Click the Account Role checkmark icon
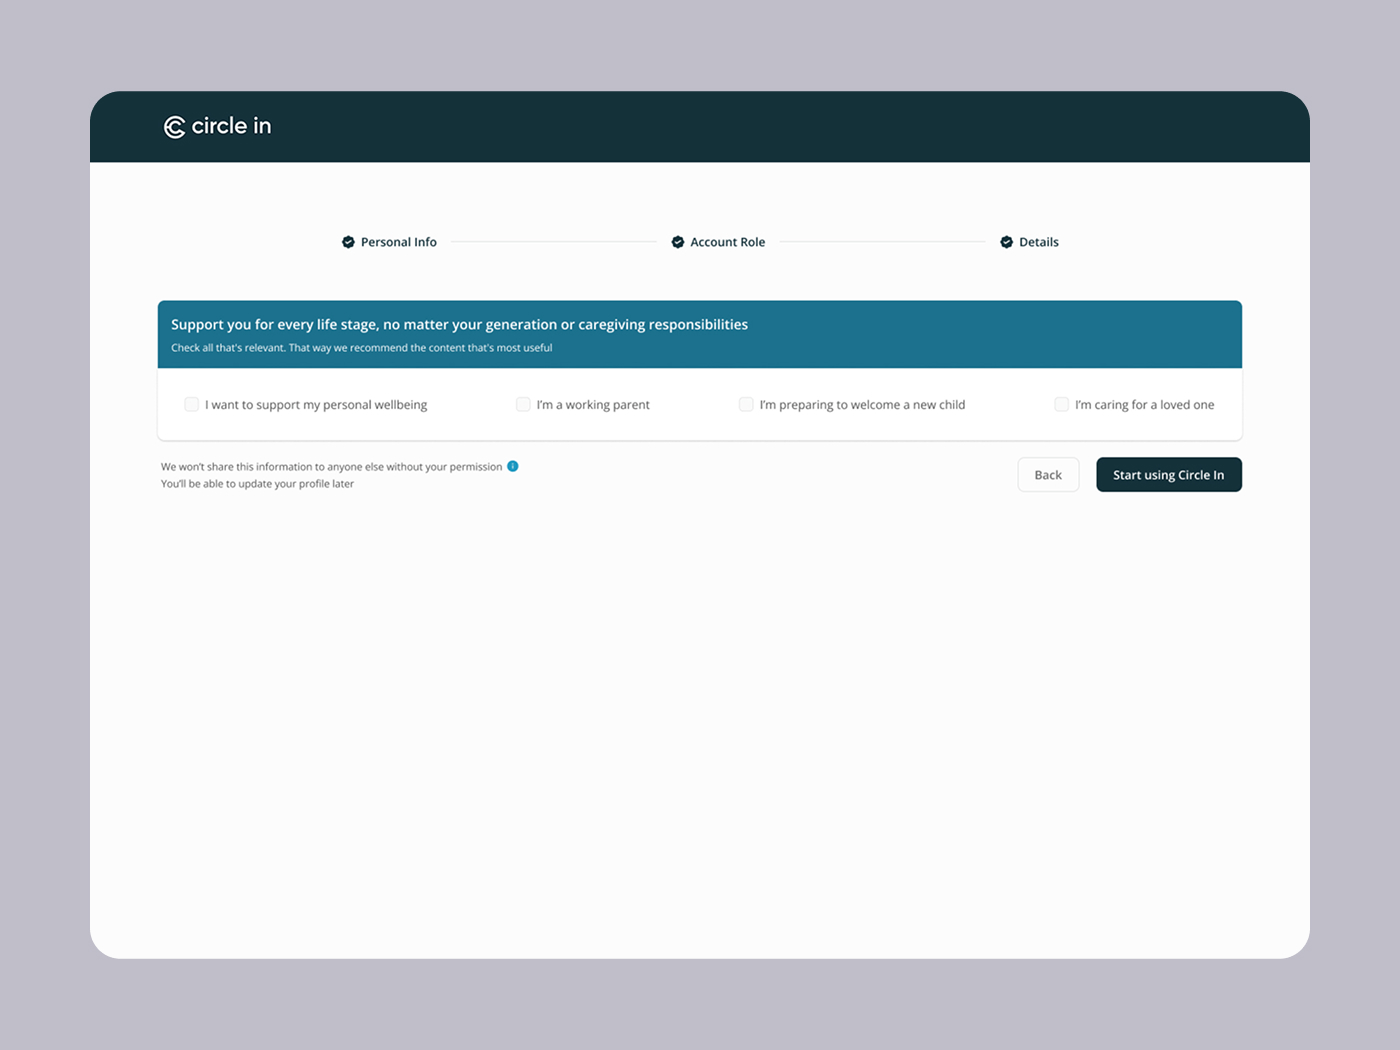Viewport: 1400px width, 1050px height. (x=677, y=242)
